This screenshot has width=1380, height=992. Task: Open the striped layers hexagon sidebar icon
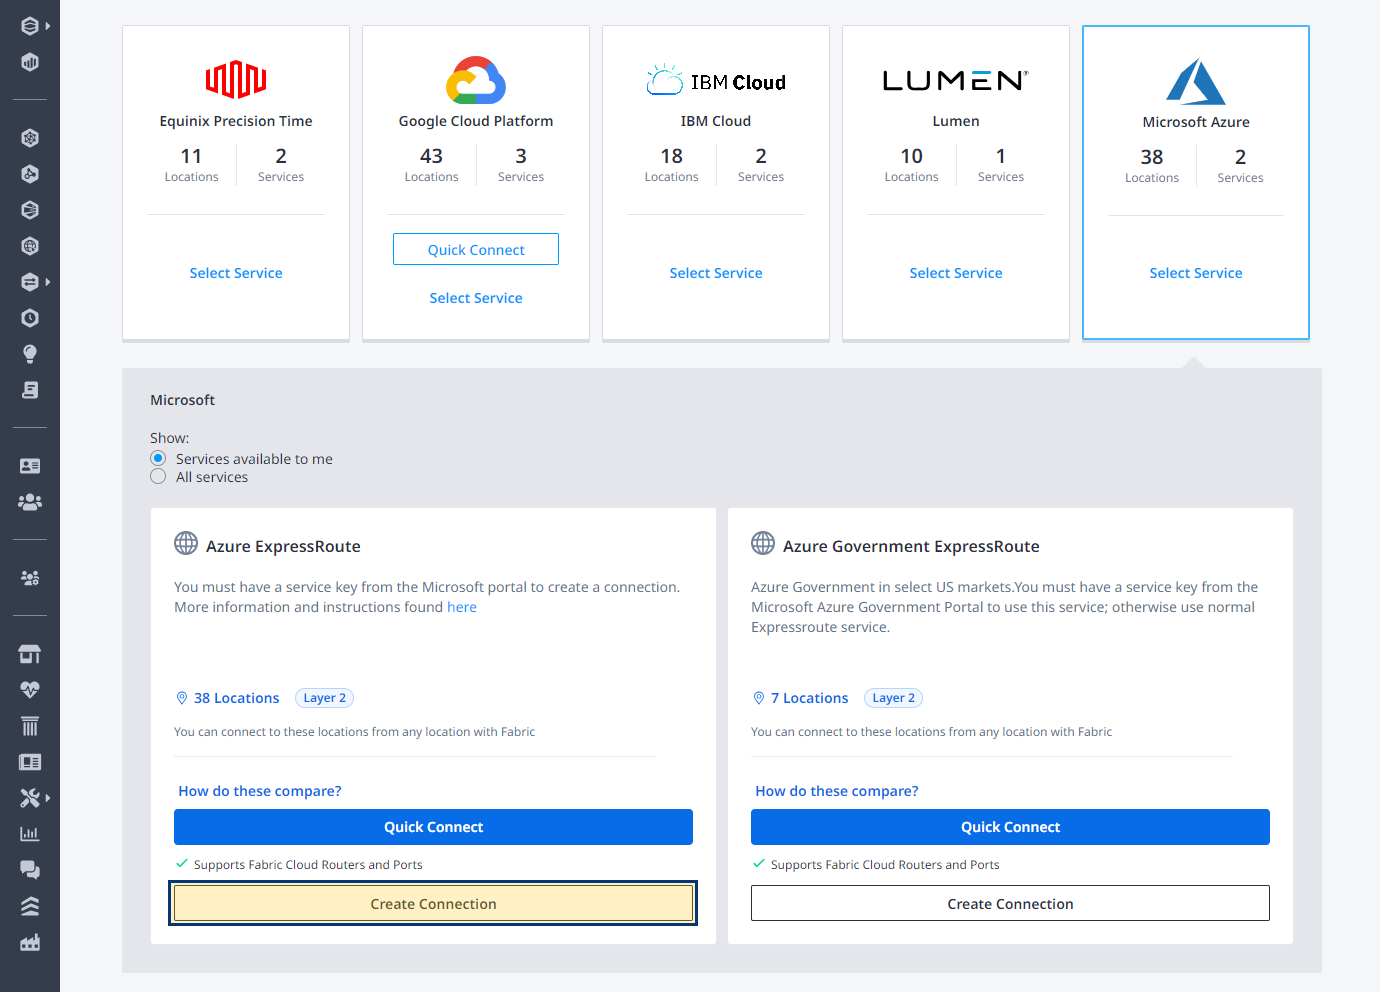30,210
